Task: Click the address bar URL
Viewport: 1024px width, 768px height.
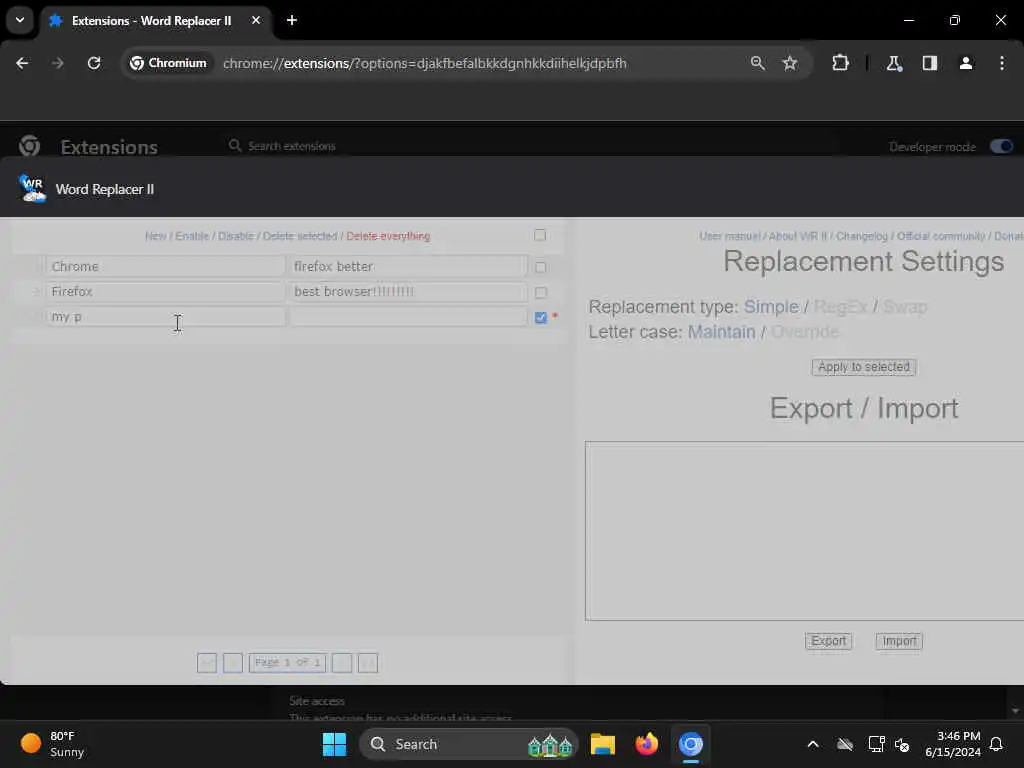Action: point(424,63)
